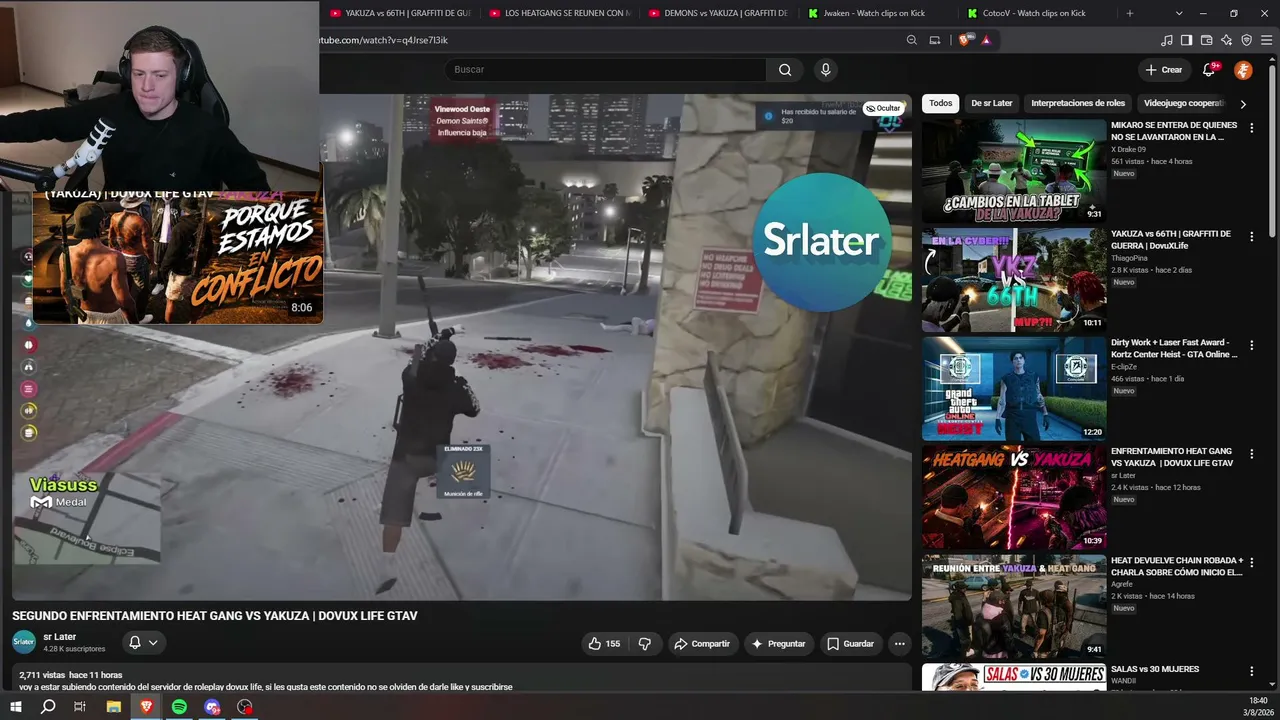Click inside the Buscar search field
The image size is (1280, 720).
(606, 70)
